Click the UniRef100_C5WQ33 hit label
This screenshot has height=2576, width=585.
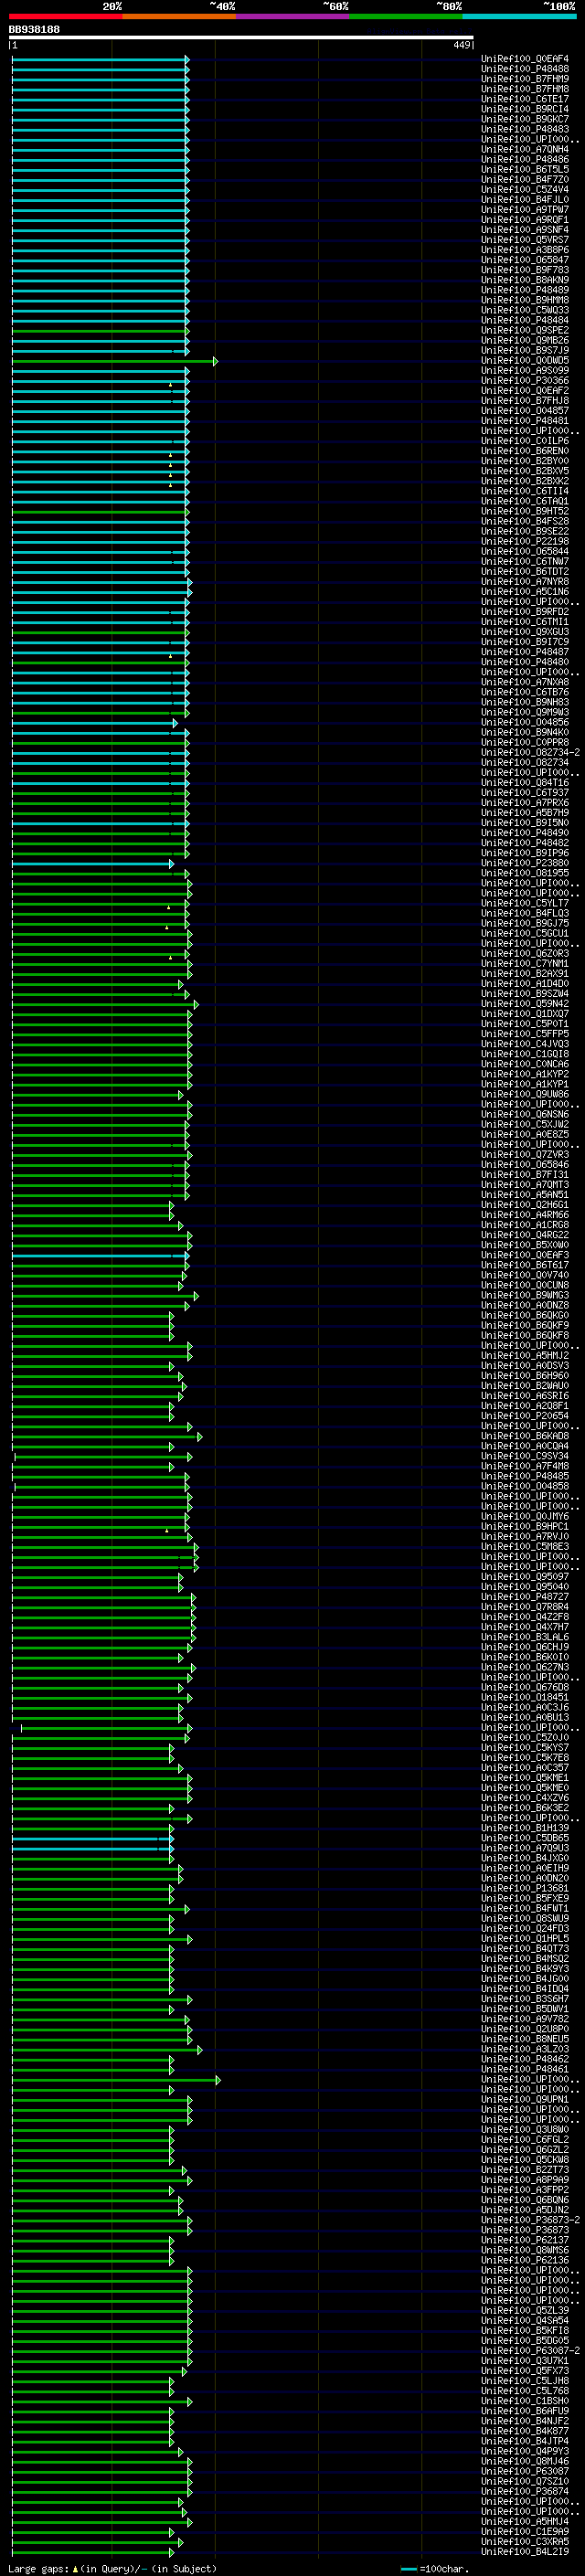pyautogui.click(x=525, y=310)
